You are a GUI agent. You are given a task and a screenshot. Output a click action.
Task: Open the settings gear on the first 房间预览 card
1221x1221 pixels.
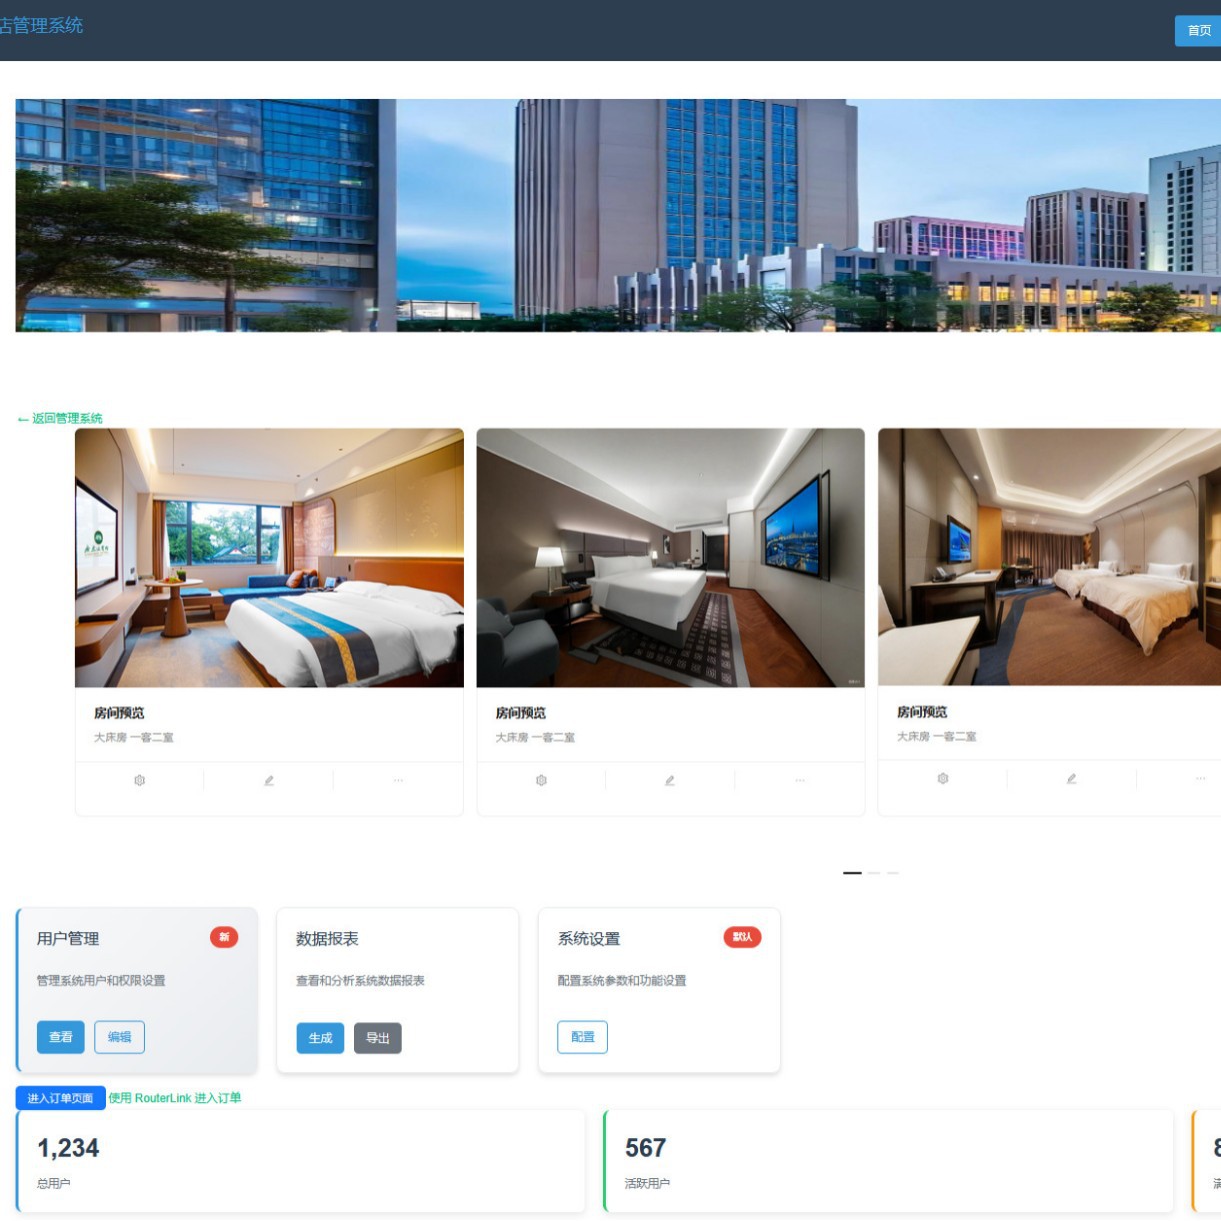(139, 780)
